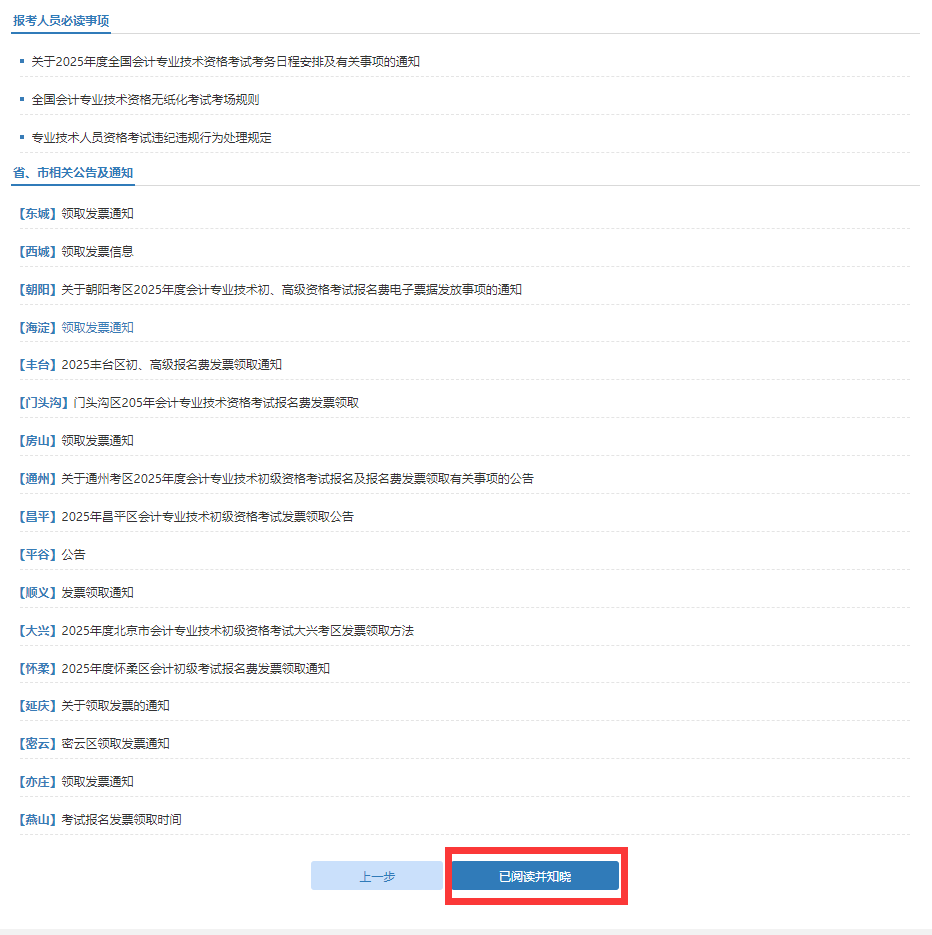Click the 已阅读并知晓 button
The height and width of the screenshot is (935, 932).
coord(535,876)
